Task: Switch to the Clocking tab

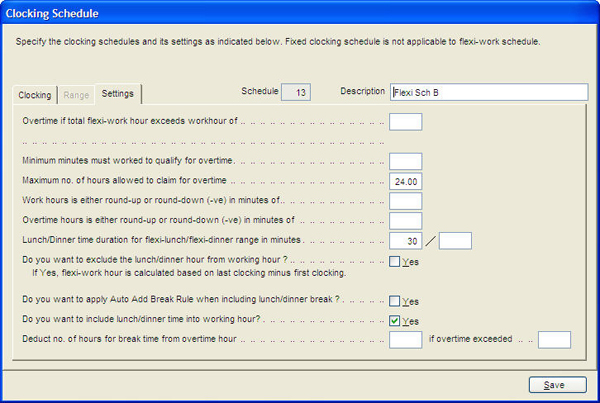Action: pos(35,95)
